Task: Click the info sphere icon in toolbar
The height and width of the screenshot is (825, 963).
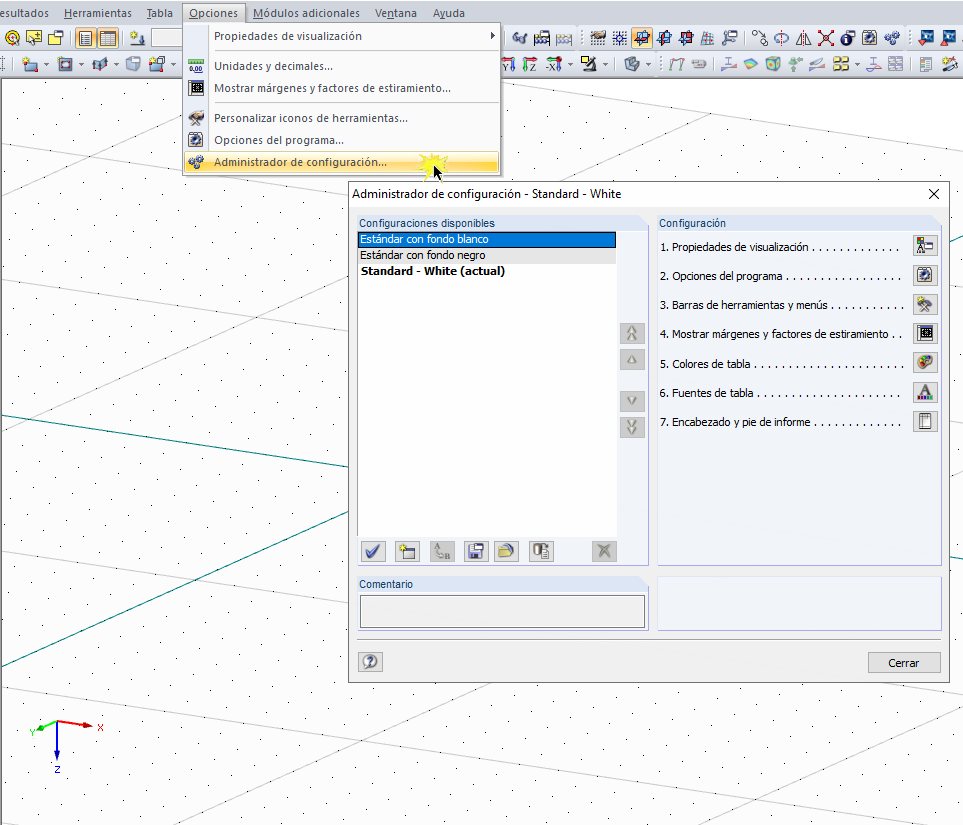Action: [x=848, y=39]
